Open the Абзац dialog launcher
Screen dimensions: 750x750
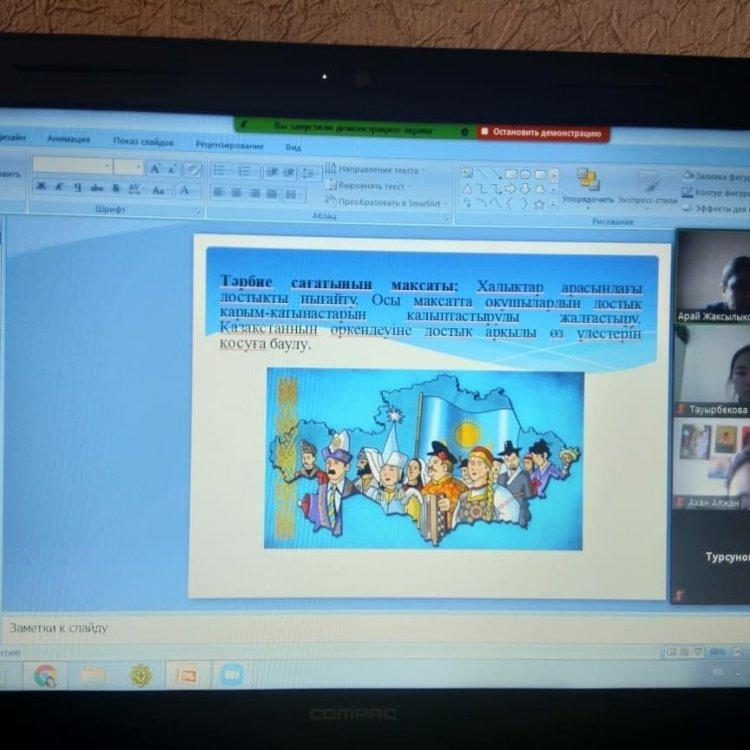point(446,219)
